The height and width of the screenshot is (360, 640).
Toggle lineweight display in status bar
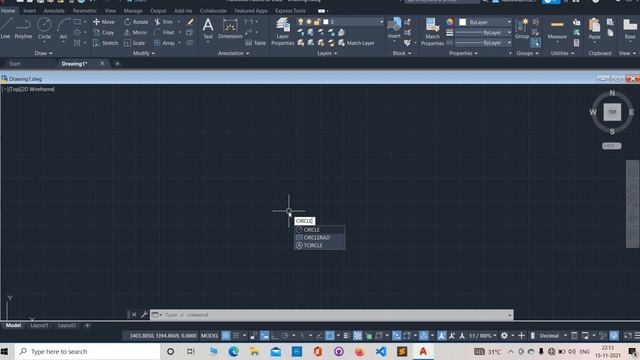tap(347, 336)
